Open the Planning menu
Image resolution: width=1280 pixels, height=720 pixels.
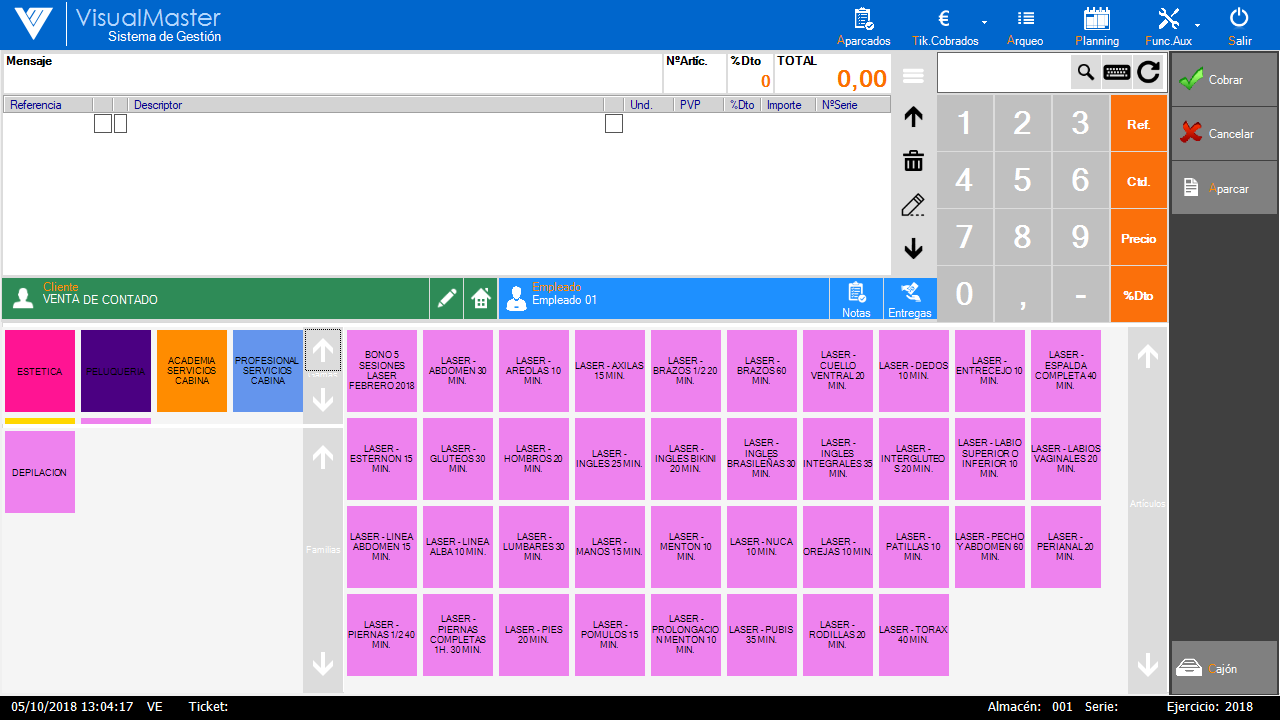pyautogui.click(x=1097, y=27)
